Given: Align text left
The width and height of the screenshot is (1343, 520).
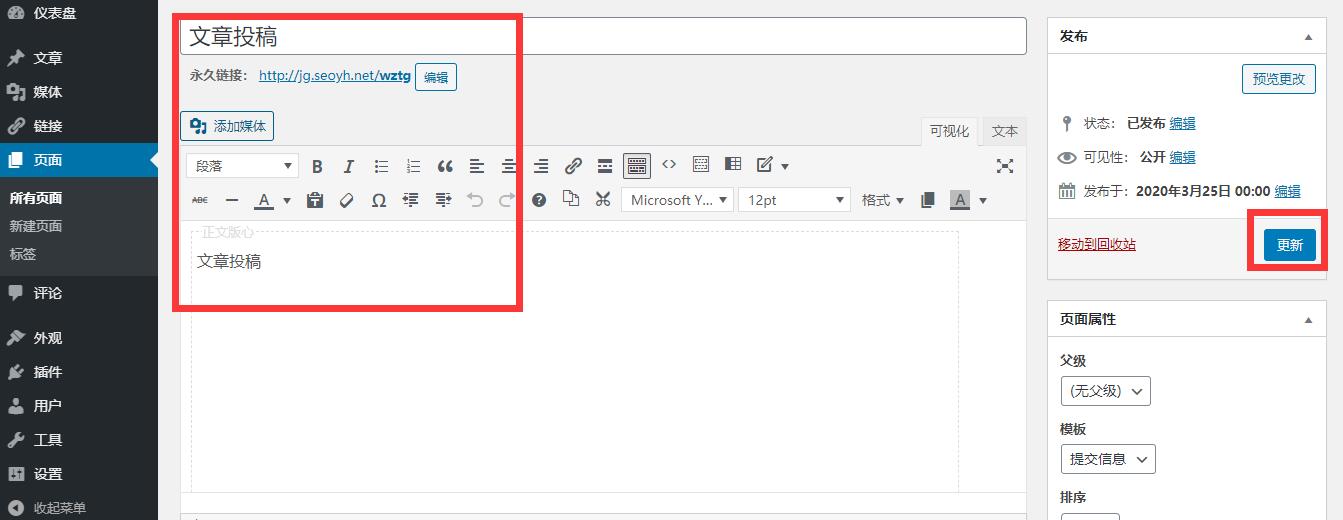Looking at the screenshot, I should pos(477,166).
